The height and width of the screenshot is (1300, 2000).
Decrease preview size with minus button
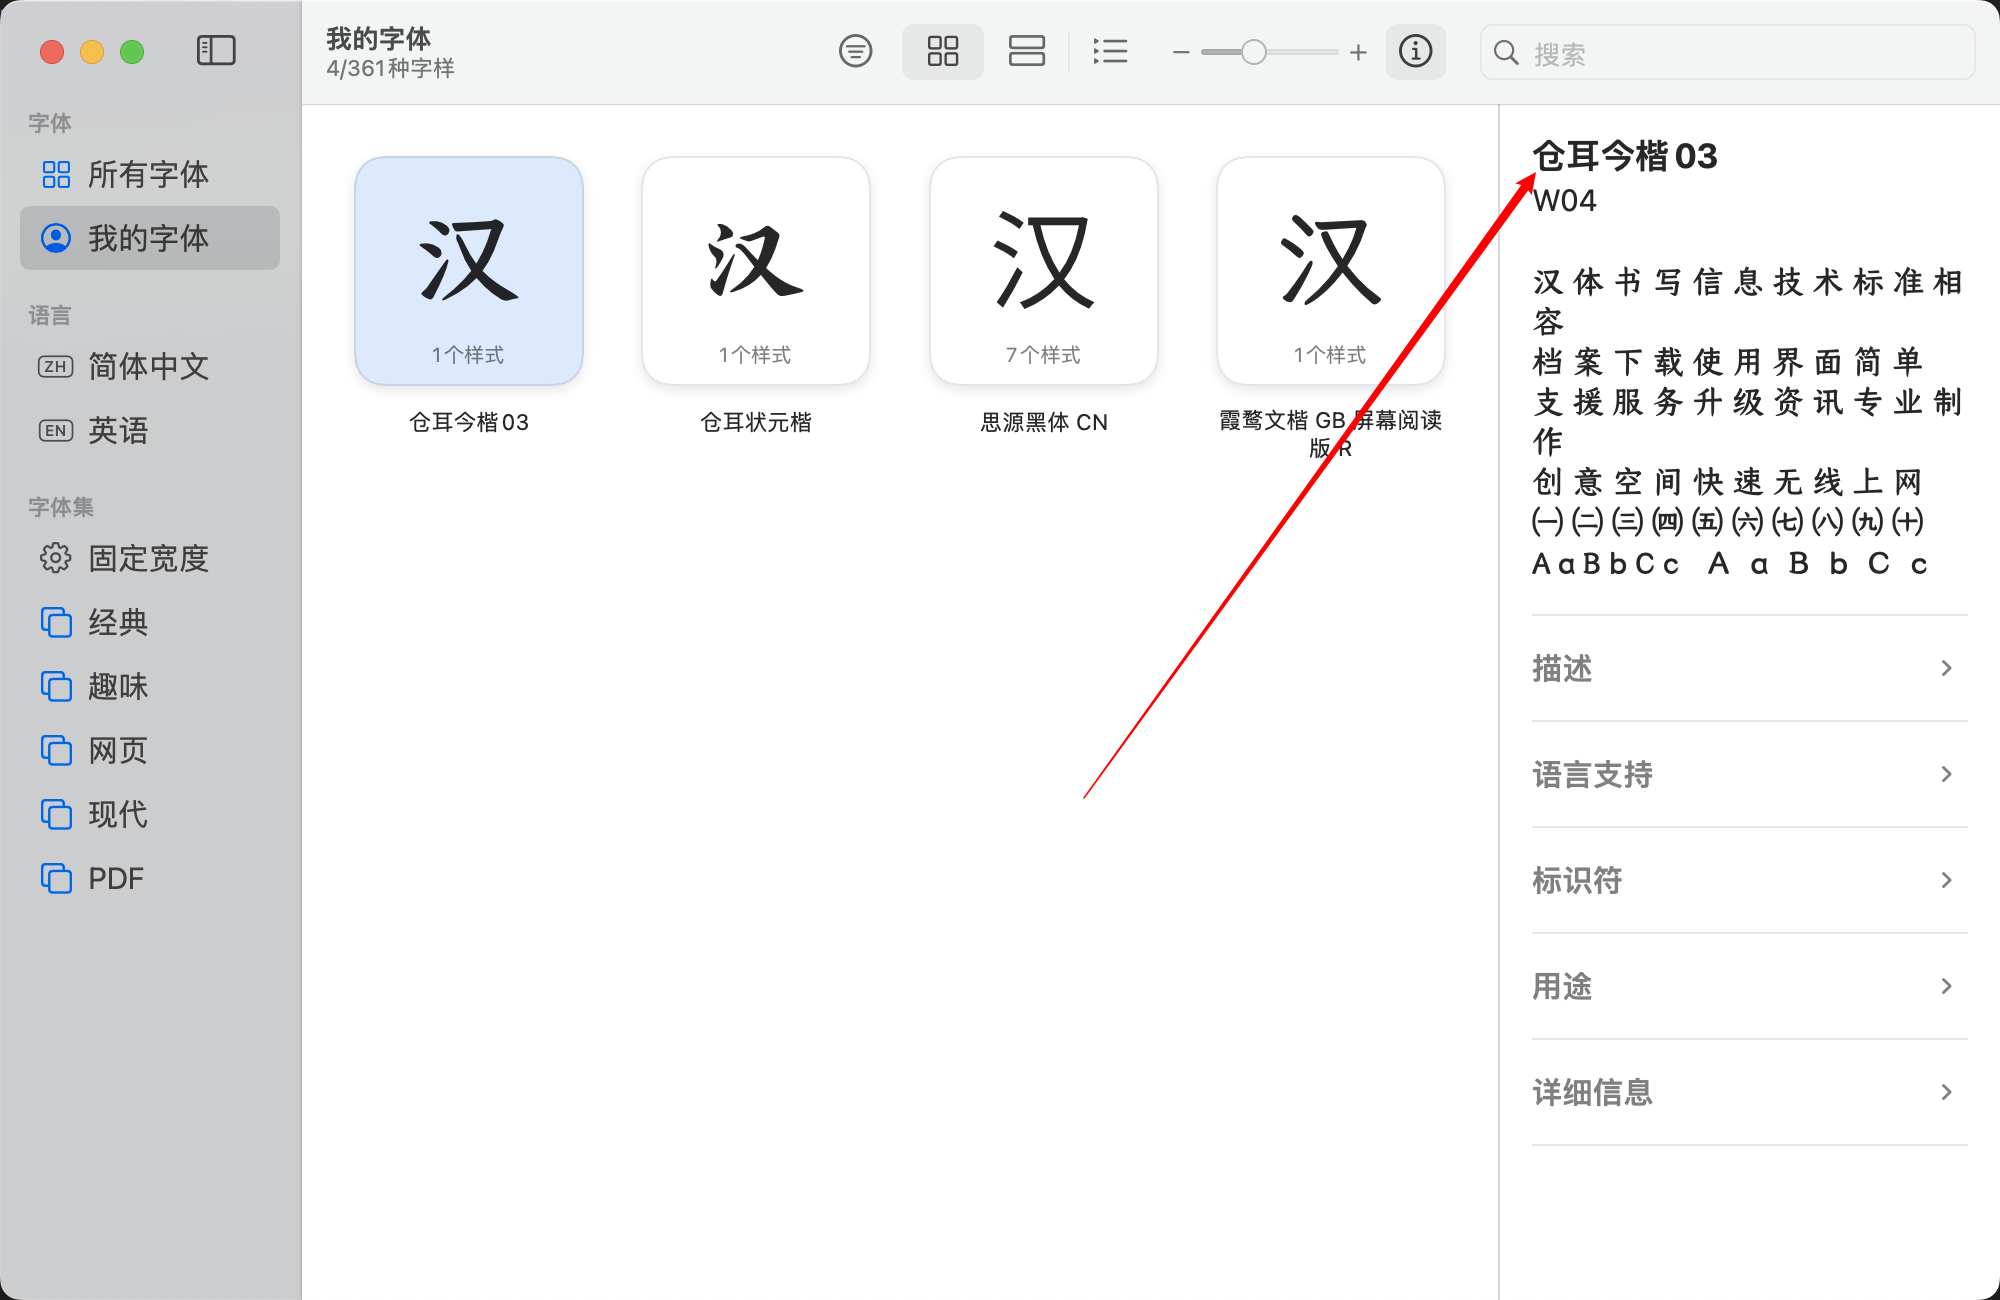pos(1181,52)
